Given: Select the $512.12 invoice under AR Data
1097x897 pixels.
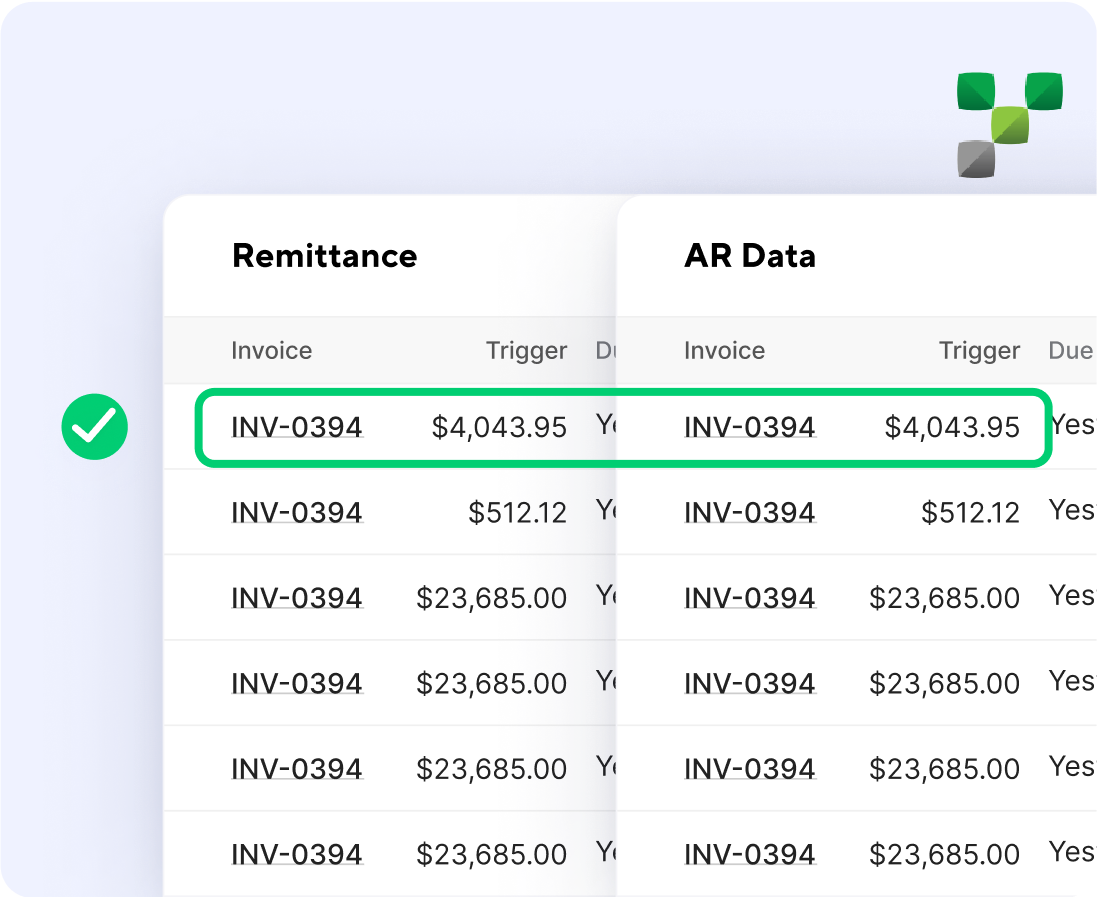Looking at the screenshot, I should pos(749,512).
